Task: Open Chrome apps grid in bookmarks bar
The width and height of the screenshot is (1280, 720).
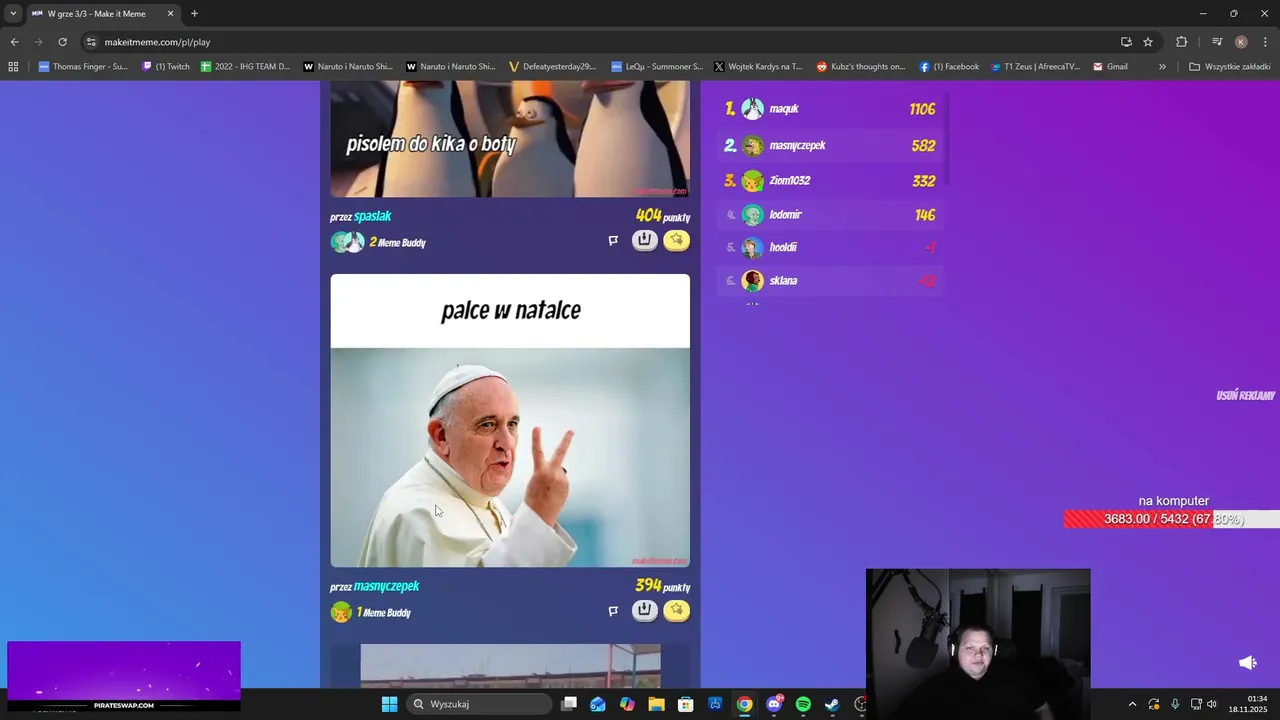Action: coord(13,67)
